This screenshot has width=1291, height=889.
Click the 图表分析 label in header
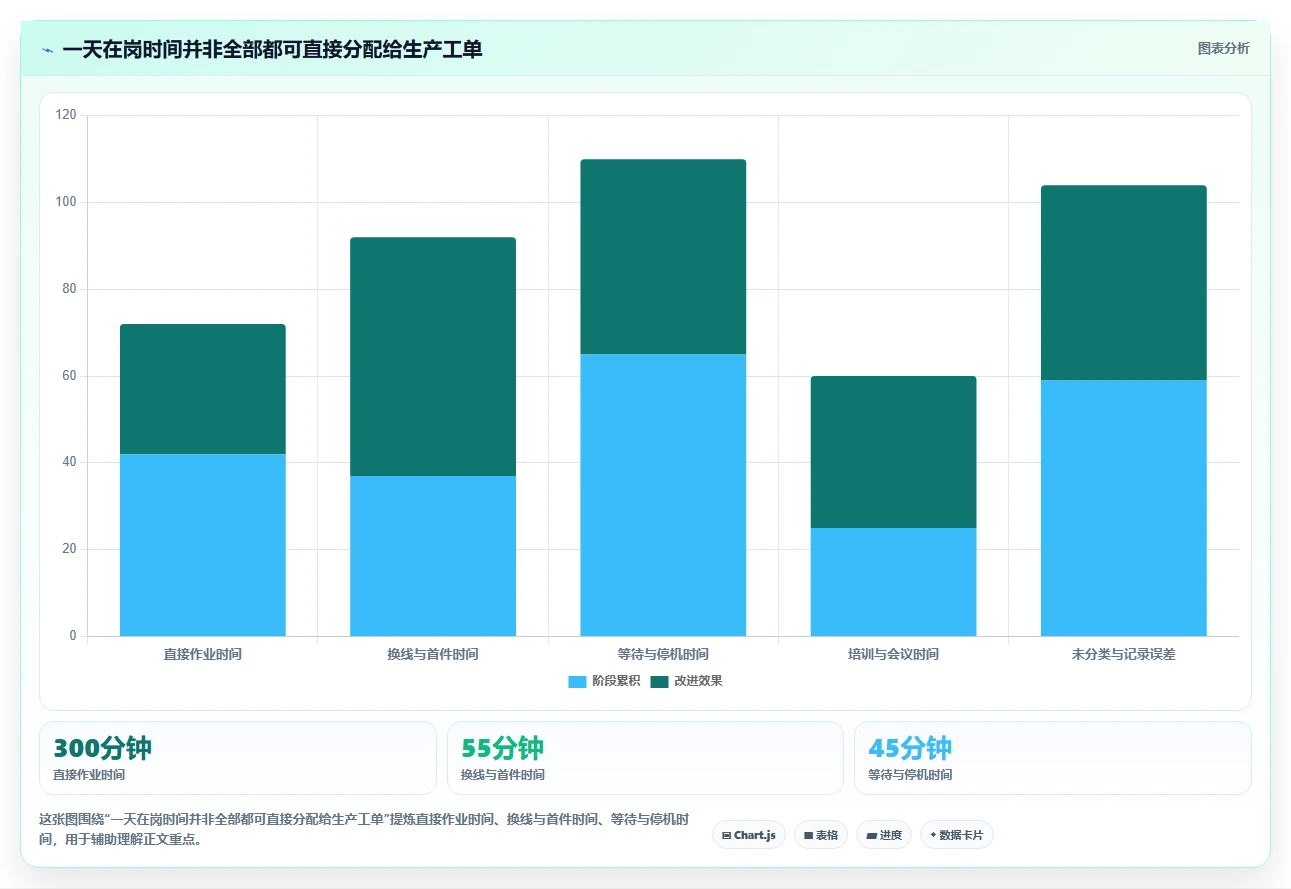tap(1223, 48)
